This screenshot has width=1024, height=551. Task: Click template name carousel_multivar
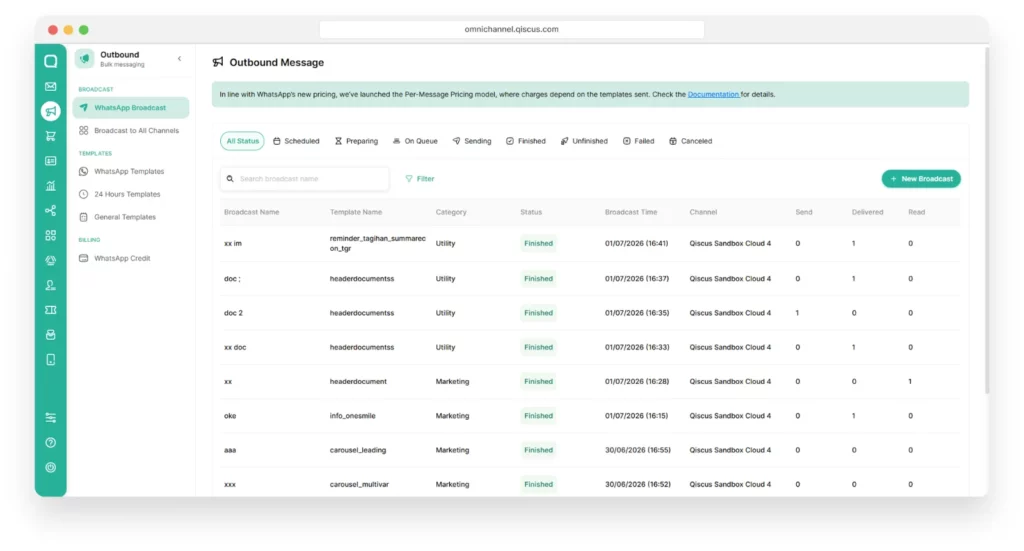coord(359,484)
